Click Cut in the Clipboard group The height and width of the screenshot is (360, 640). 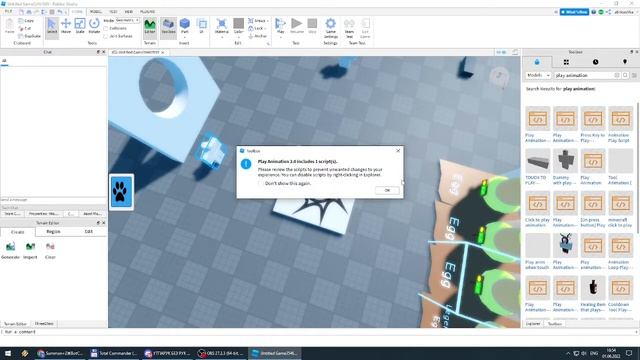[24, 28]
